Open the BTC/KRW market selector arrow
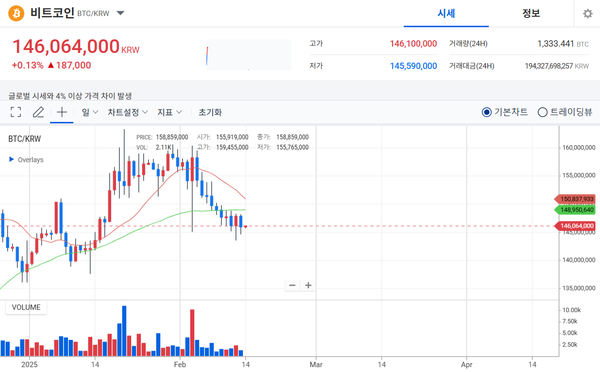Screen dimensions: 600x372 pos(120,13)
